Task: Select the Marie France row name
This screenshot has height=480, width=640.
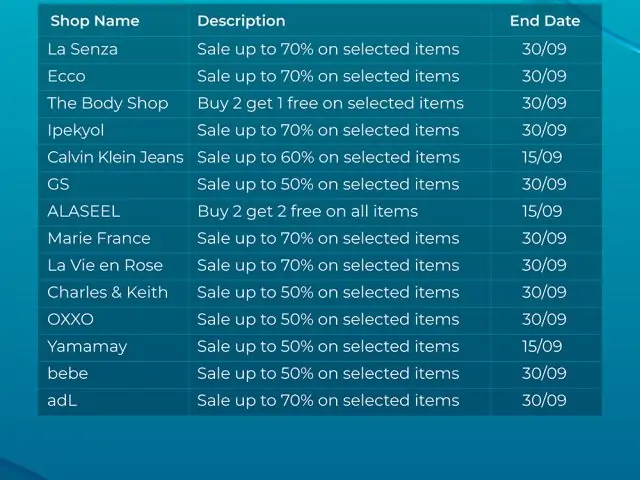Action: tap(99, 238)
